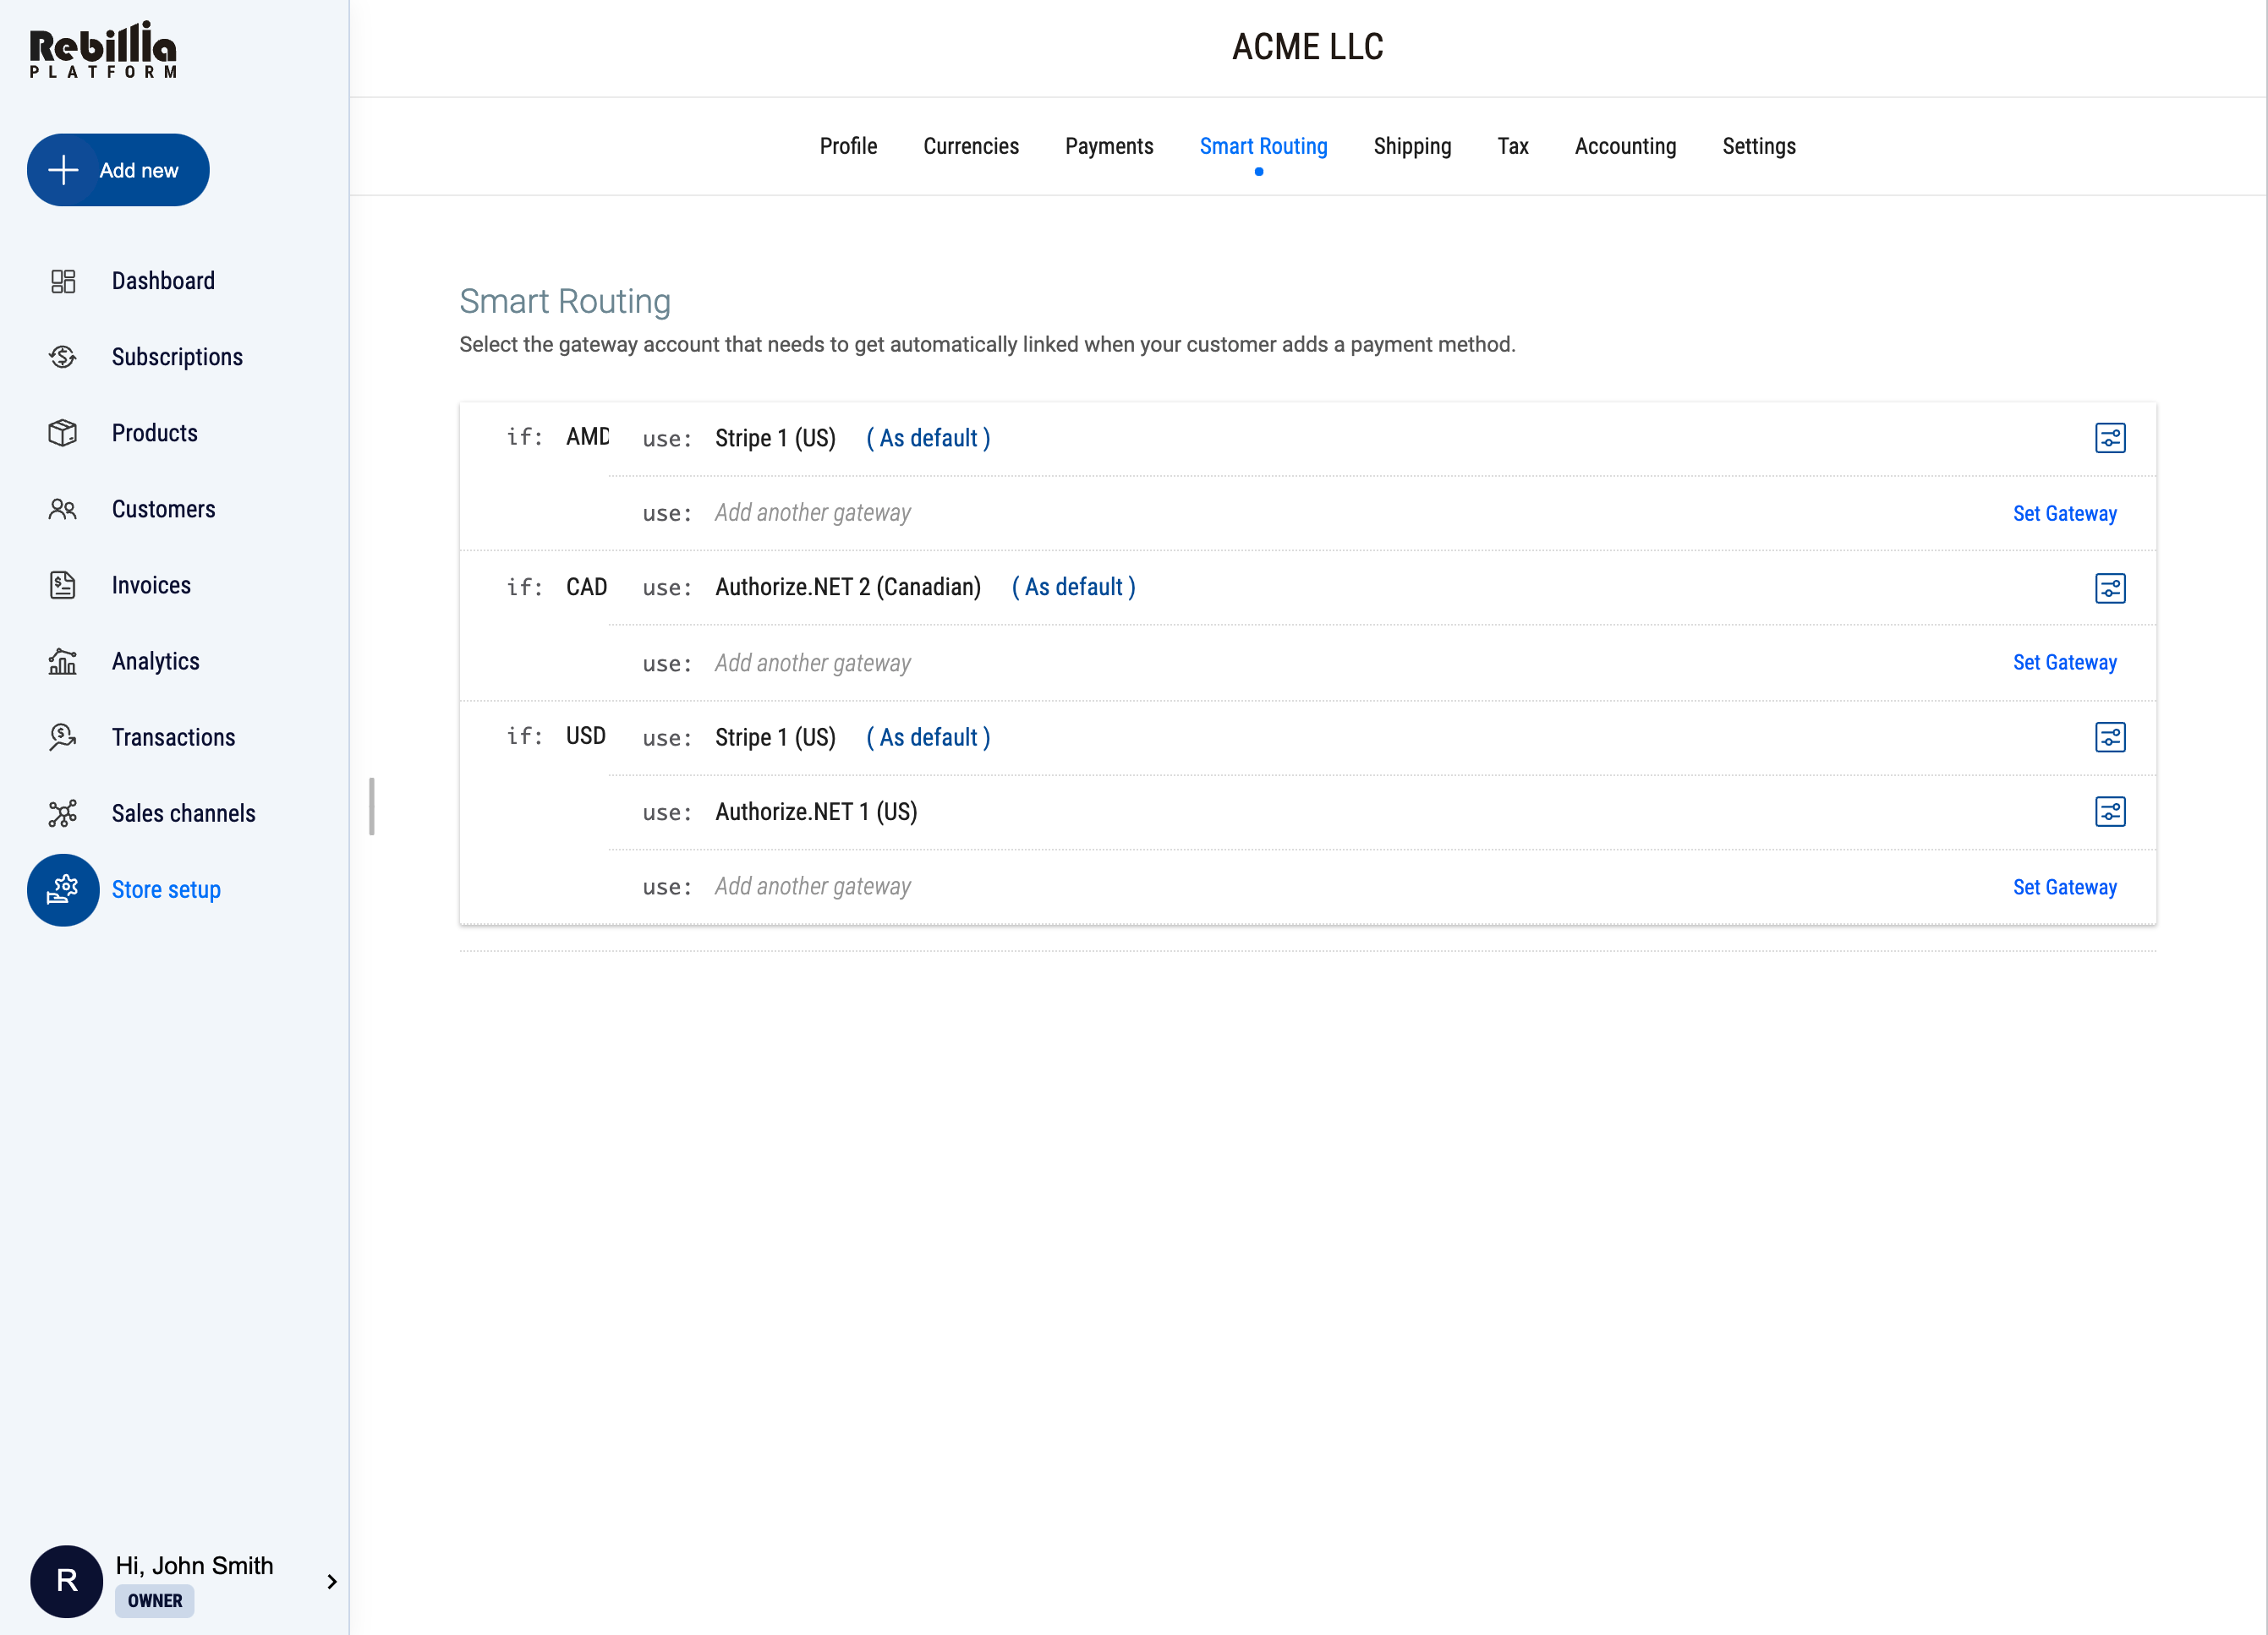This screenshot has width=2268, height=1635.
Task: Open gateway settings for Authorize.NET 2
Action: point(2110,588)
